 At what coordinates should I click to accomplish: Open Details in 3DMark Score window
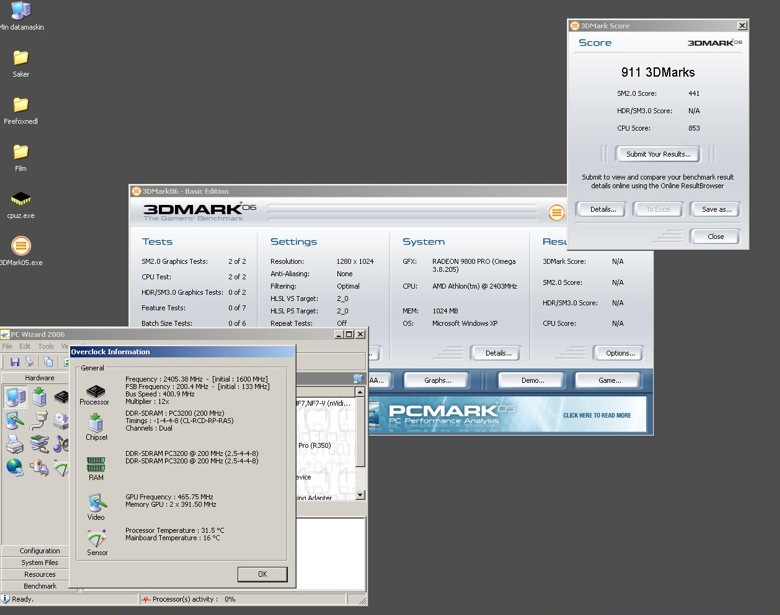pyautogui.click(x=603, y=209)
